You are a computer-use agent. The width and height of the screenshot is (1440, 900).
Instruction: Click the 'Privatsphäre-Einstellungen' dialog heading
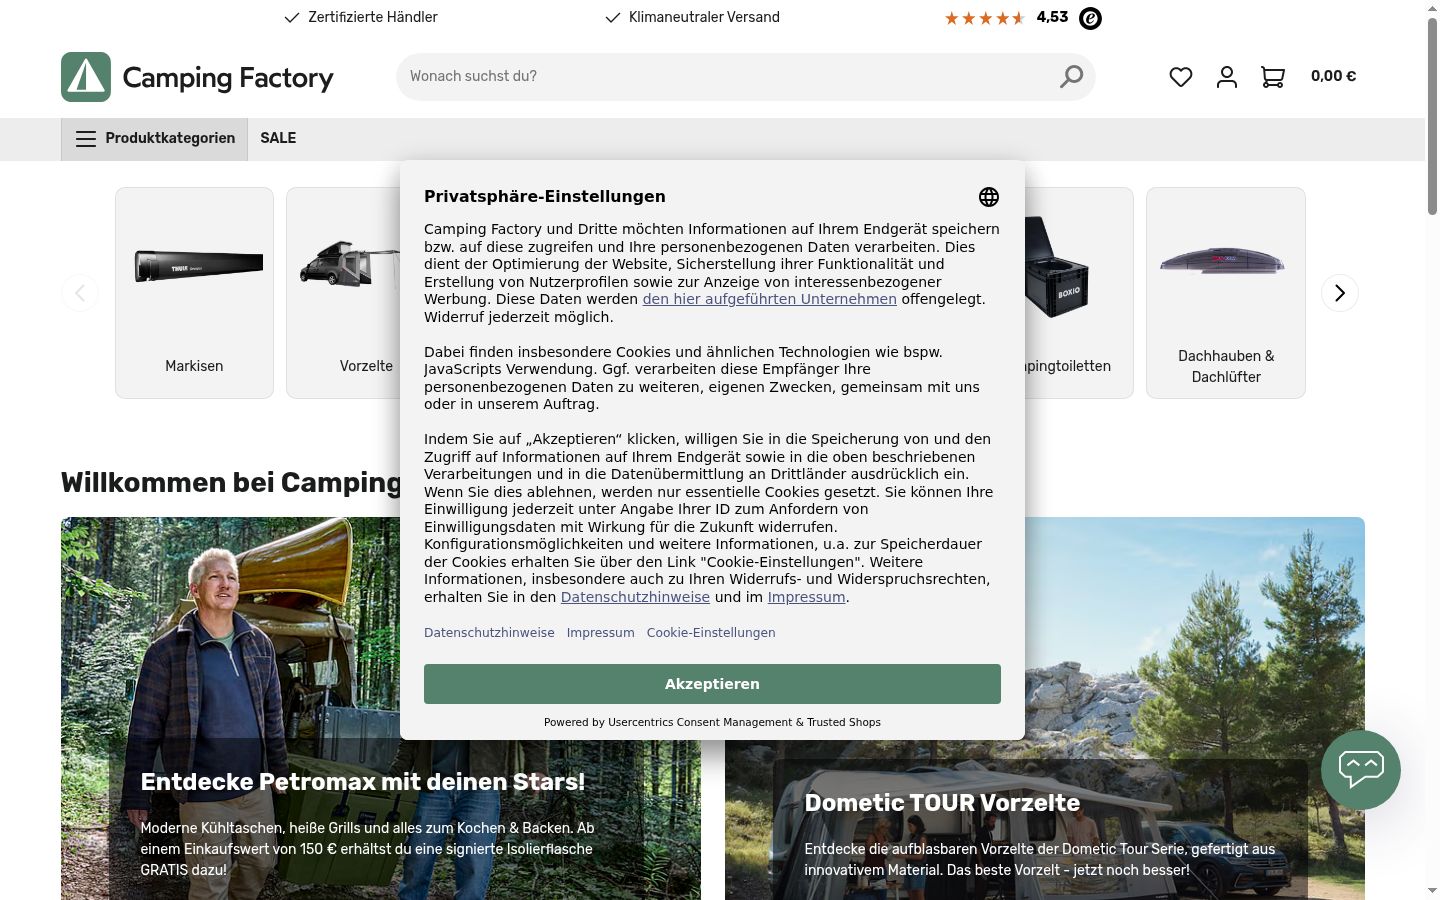545,197
